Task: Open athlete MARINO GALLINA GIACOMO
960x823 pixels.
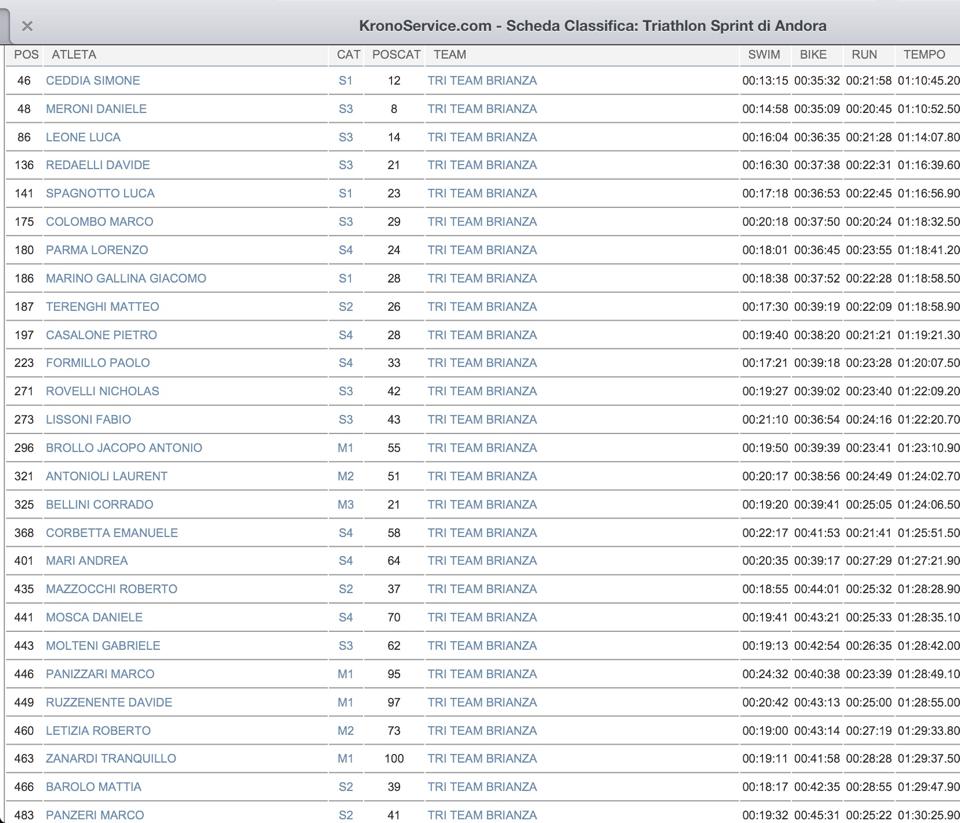Action: point(126,279)
